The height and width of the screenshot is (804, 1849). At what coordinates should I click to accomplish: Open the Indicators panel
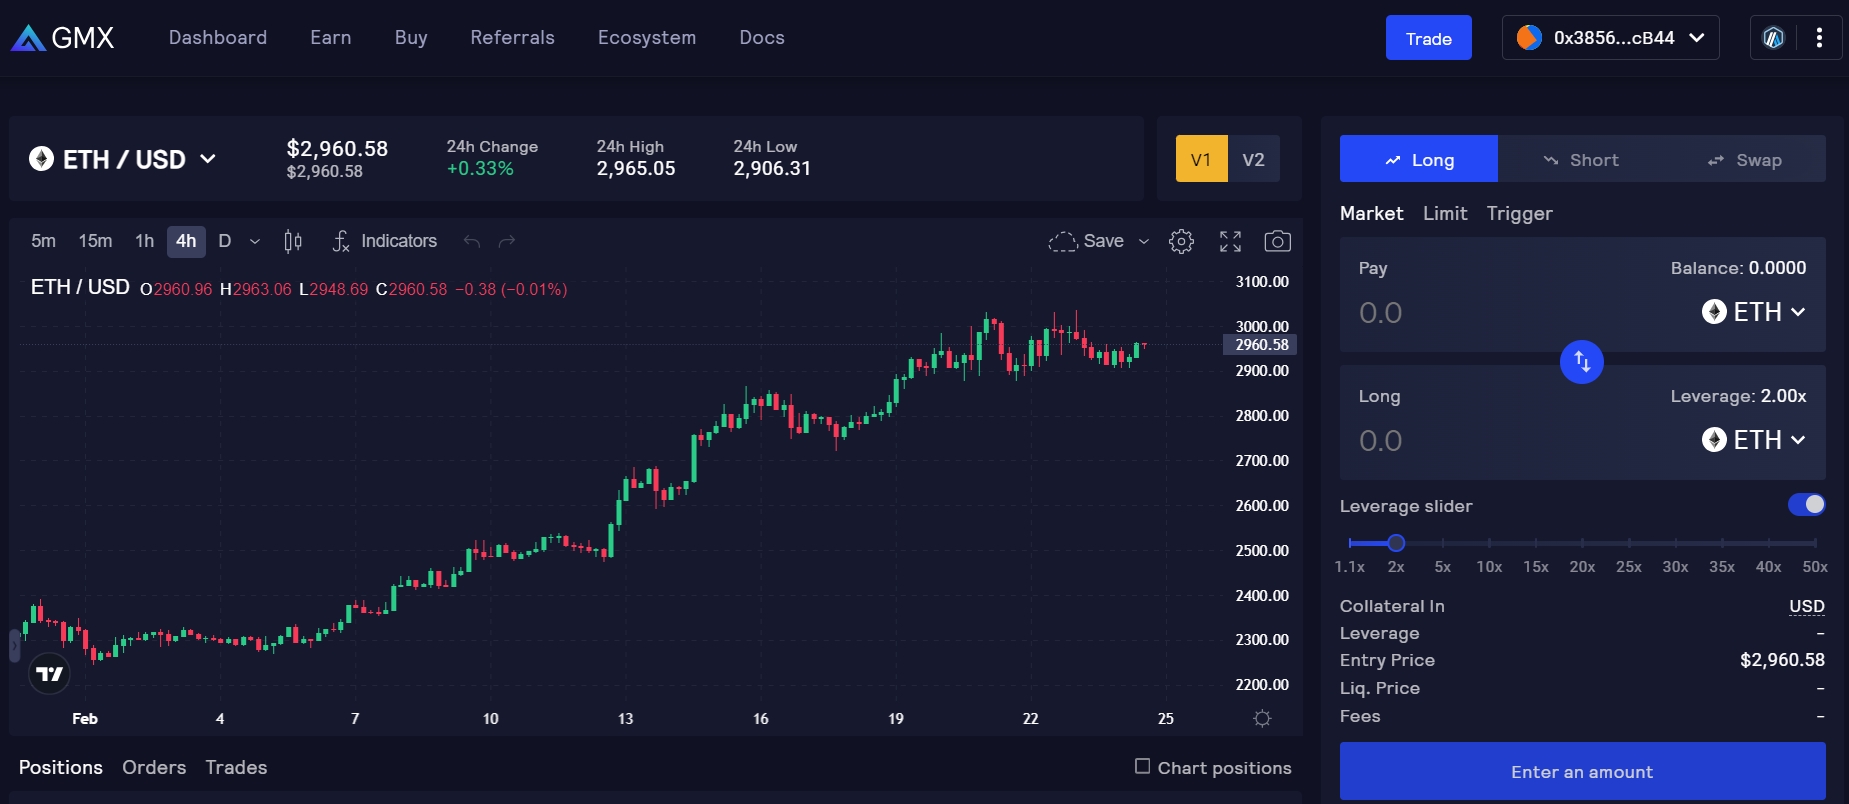(385, 241)
